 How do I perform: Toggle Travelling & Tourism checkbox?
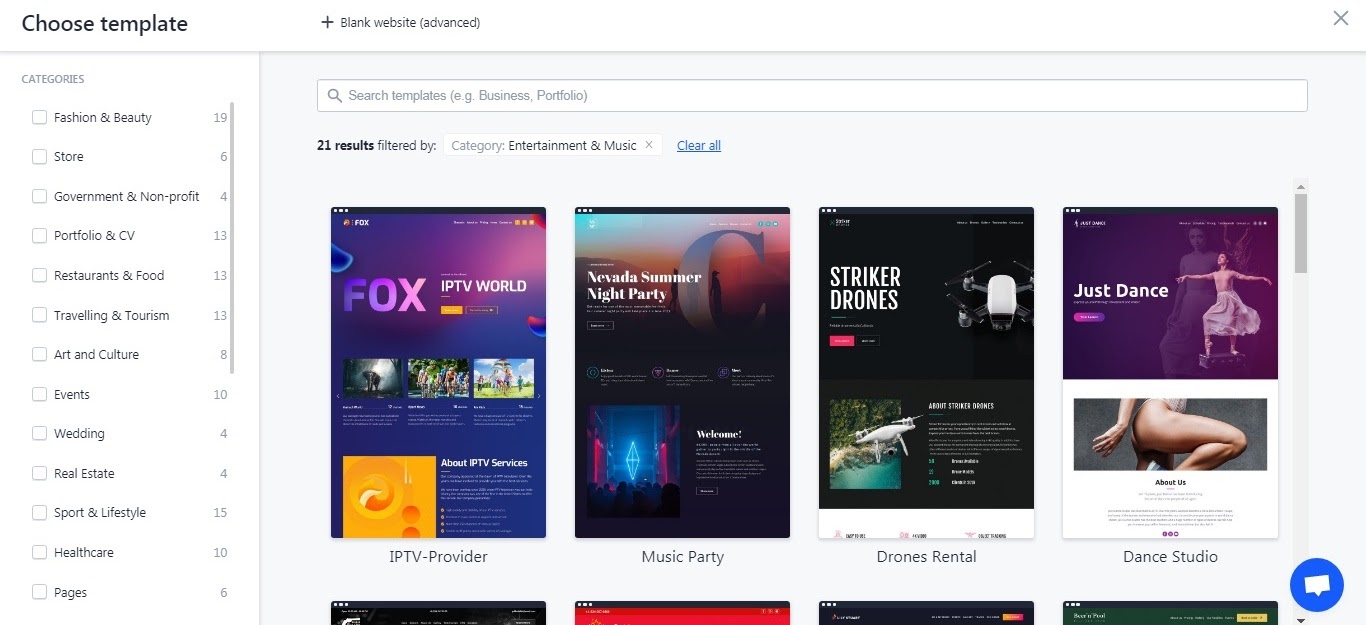[x=40, y=315]
